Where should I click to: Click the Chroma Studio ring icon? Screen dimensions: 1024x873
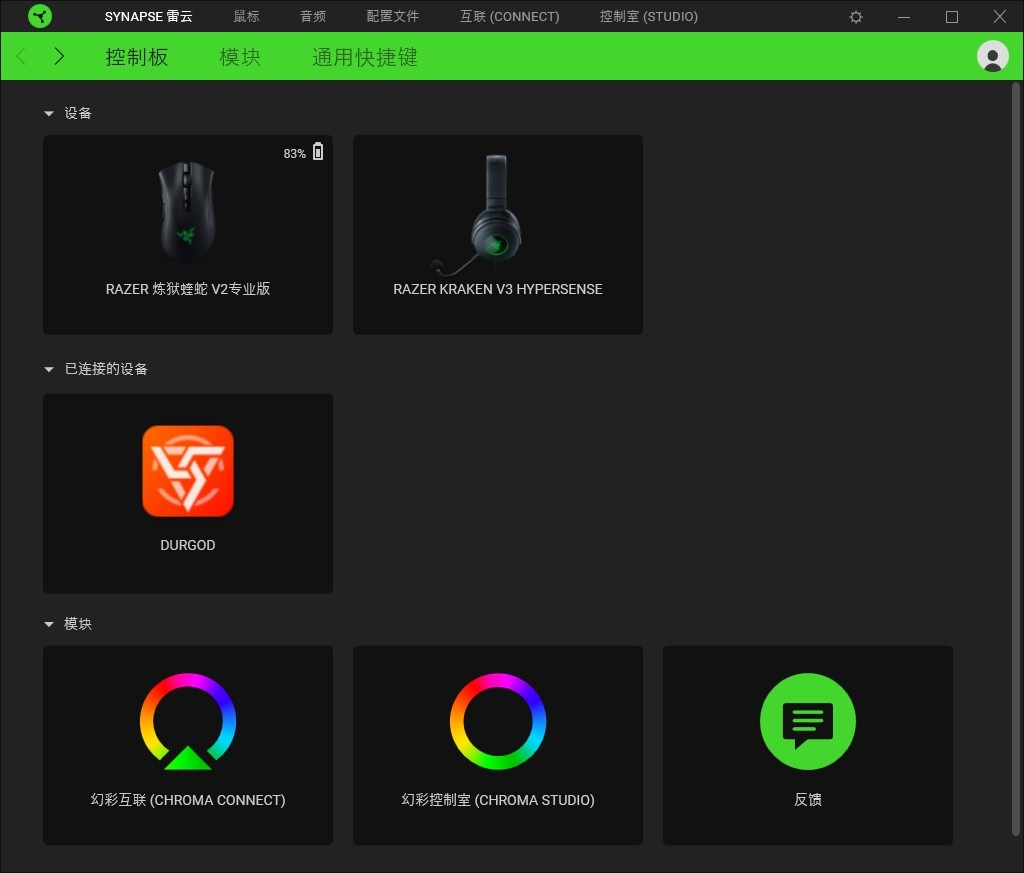[498, 722]
